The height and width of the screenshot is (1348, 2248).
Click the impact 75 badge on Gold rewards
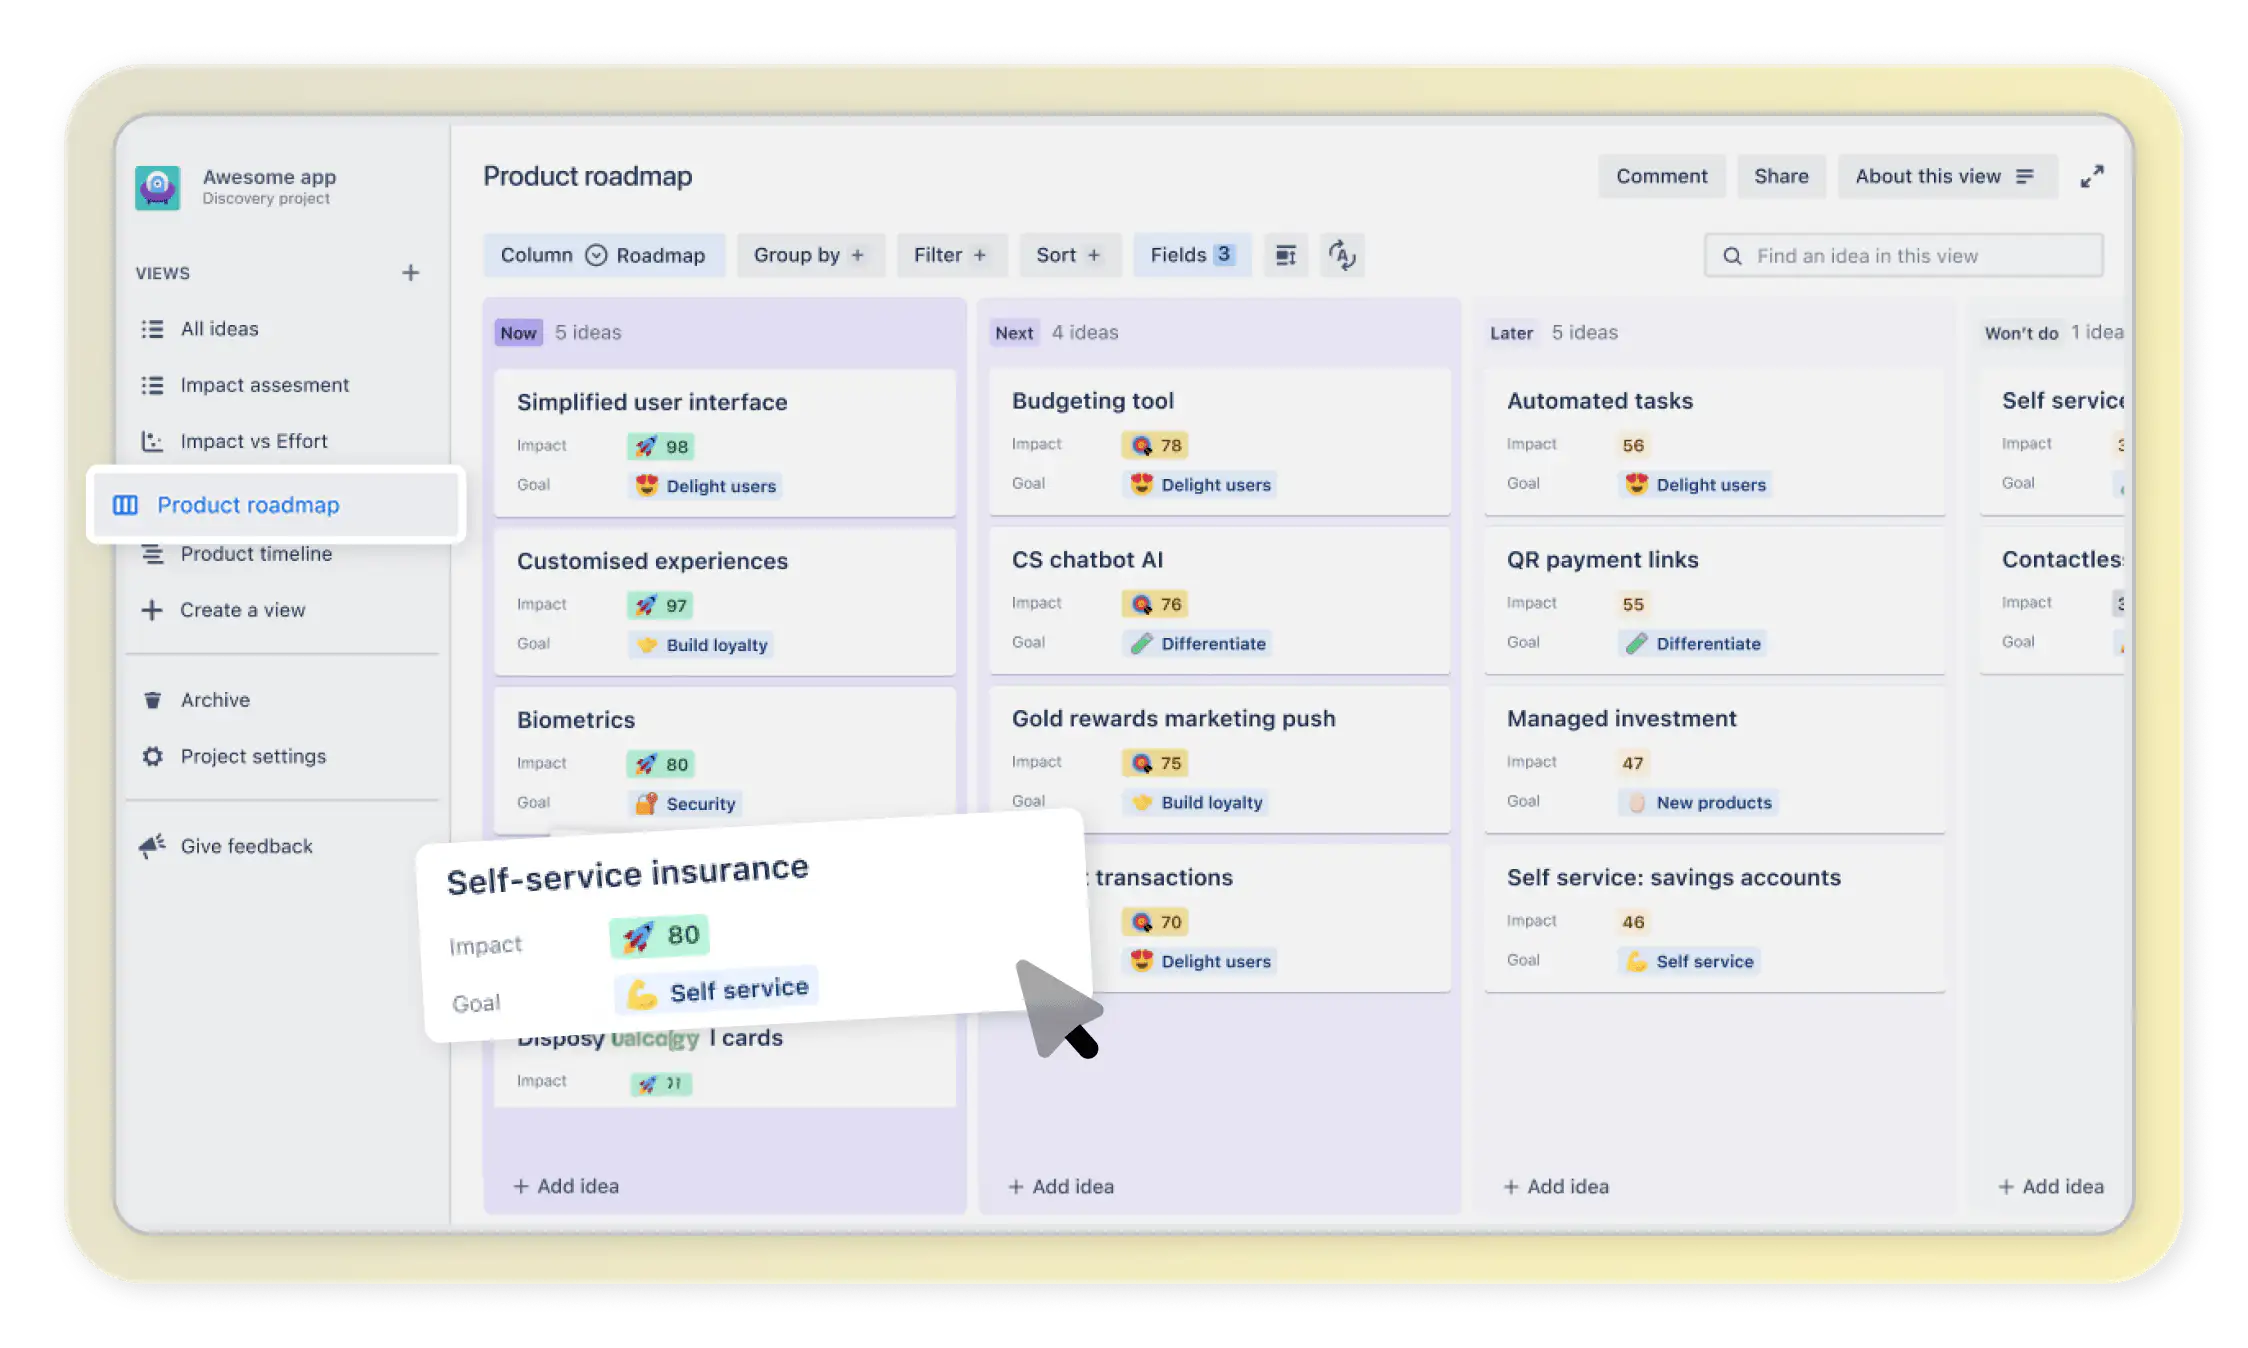1155,763
